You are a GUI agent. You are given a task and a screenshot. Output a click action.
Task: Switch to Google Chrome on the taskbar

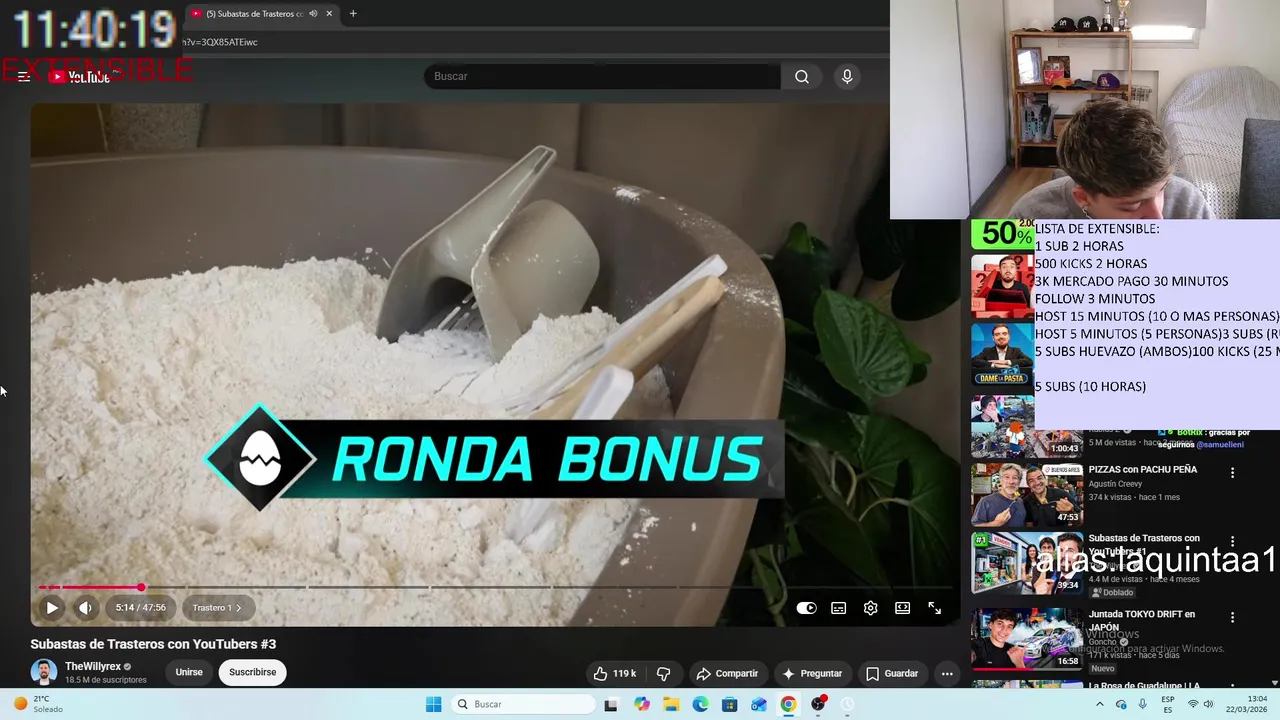point(788,704)
